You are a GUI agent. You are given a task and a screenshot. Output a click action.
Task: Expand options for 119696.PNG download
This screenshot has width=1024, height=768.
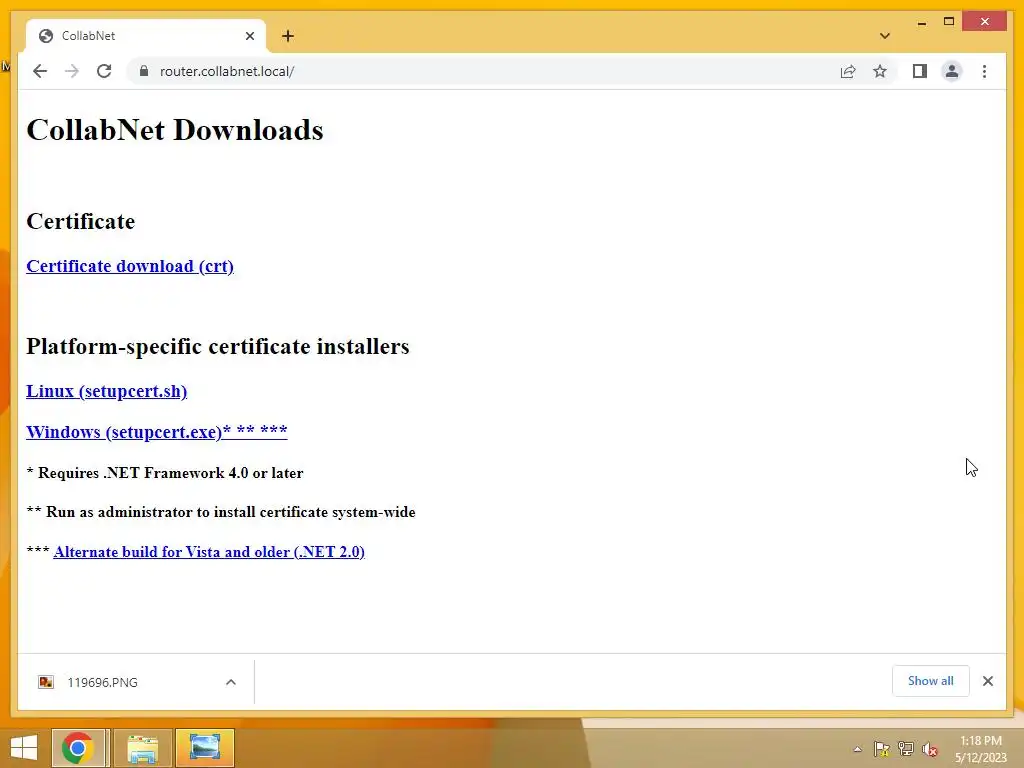click(231, 682)
